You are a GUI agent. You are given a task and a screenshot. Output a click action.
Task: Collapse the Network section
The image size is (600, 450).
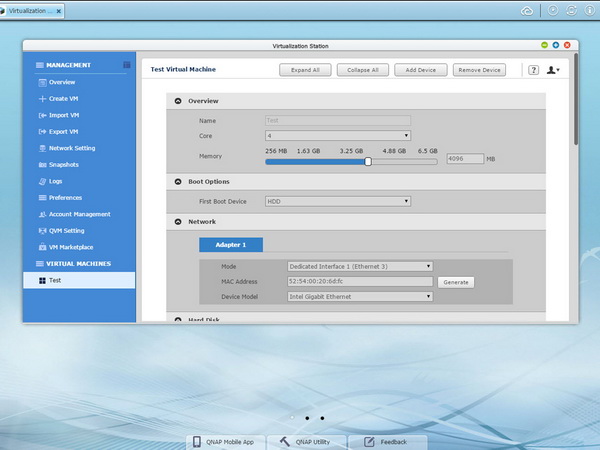(178, 221)
